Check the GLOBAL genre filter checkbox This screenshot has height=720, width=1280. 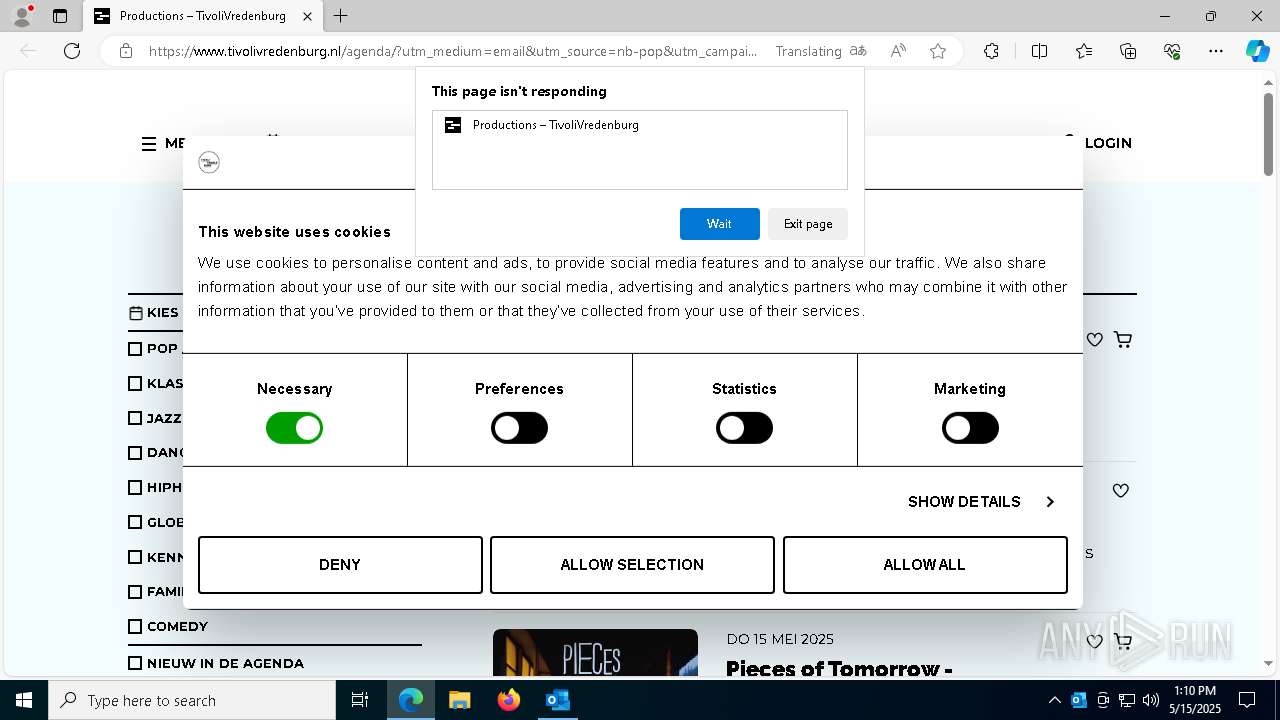(x=135, y=522)
